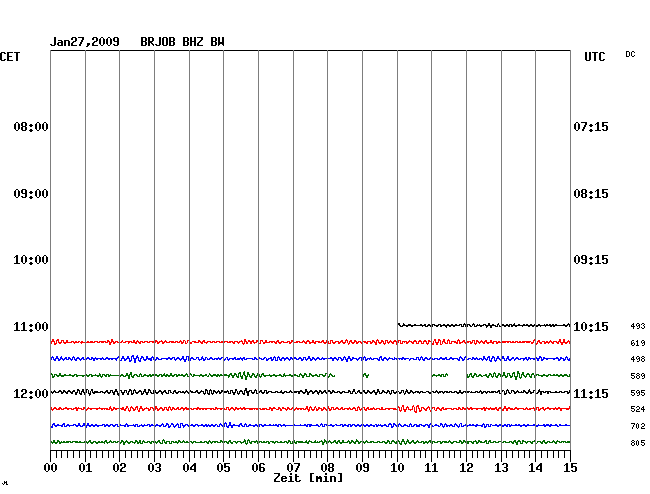Click the DC value 805
The width and height of the screenshot is (650, 494).
click(638, 443)
